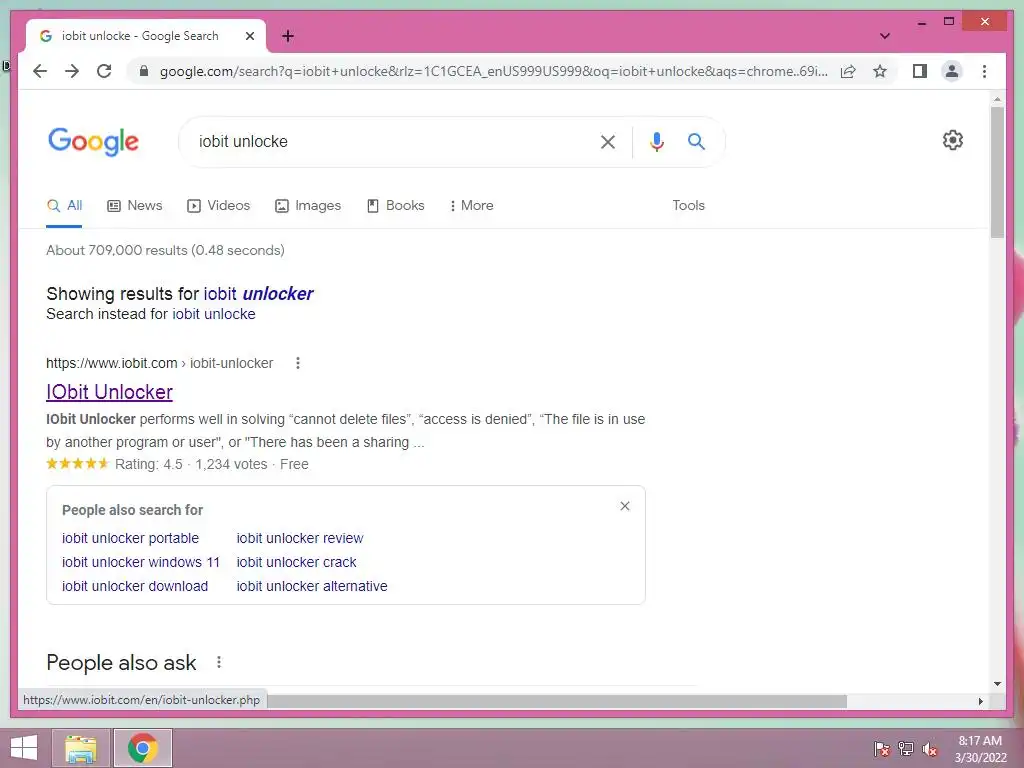Switch to the Images tab
This screenshot has width=1024, height=768.
[308, 206]
